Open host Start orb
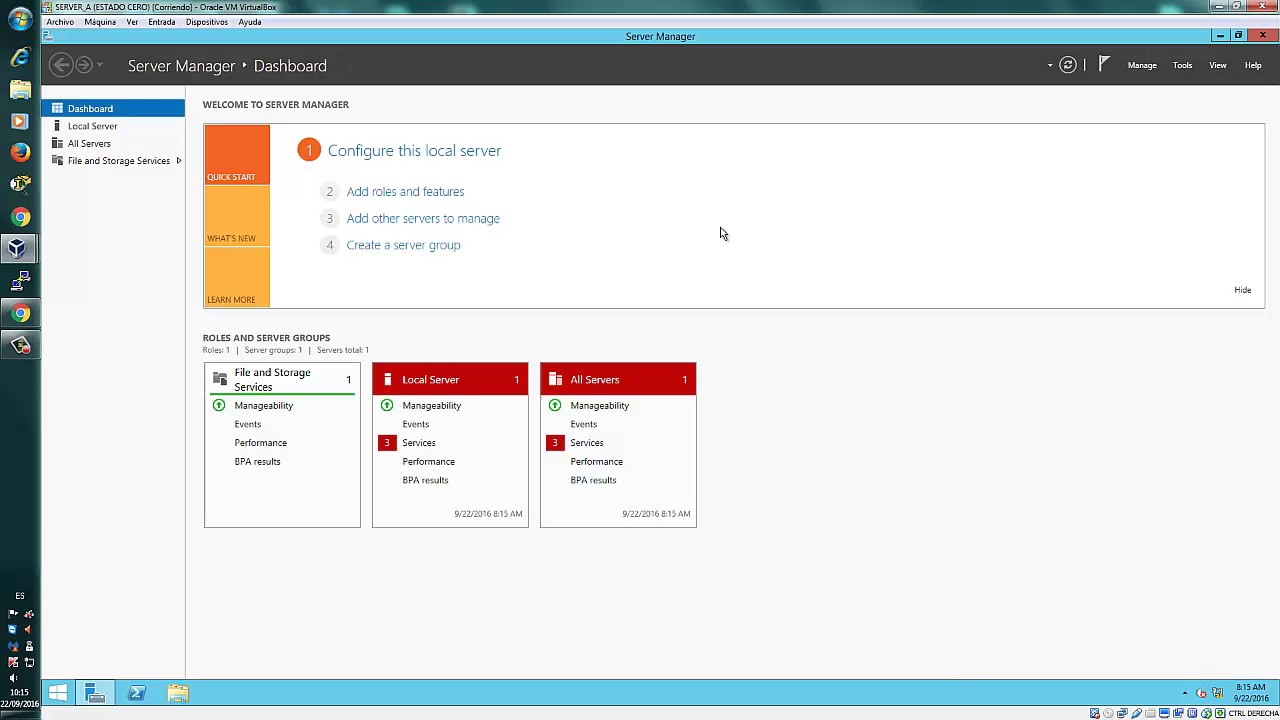 [20, 20]
